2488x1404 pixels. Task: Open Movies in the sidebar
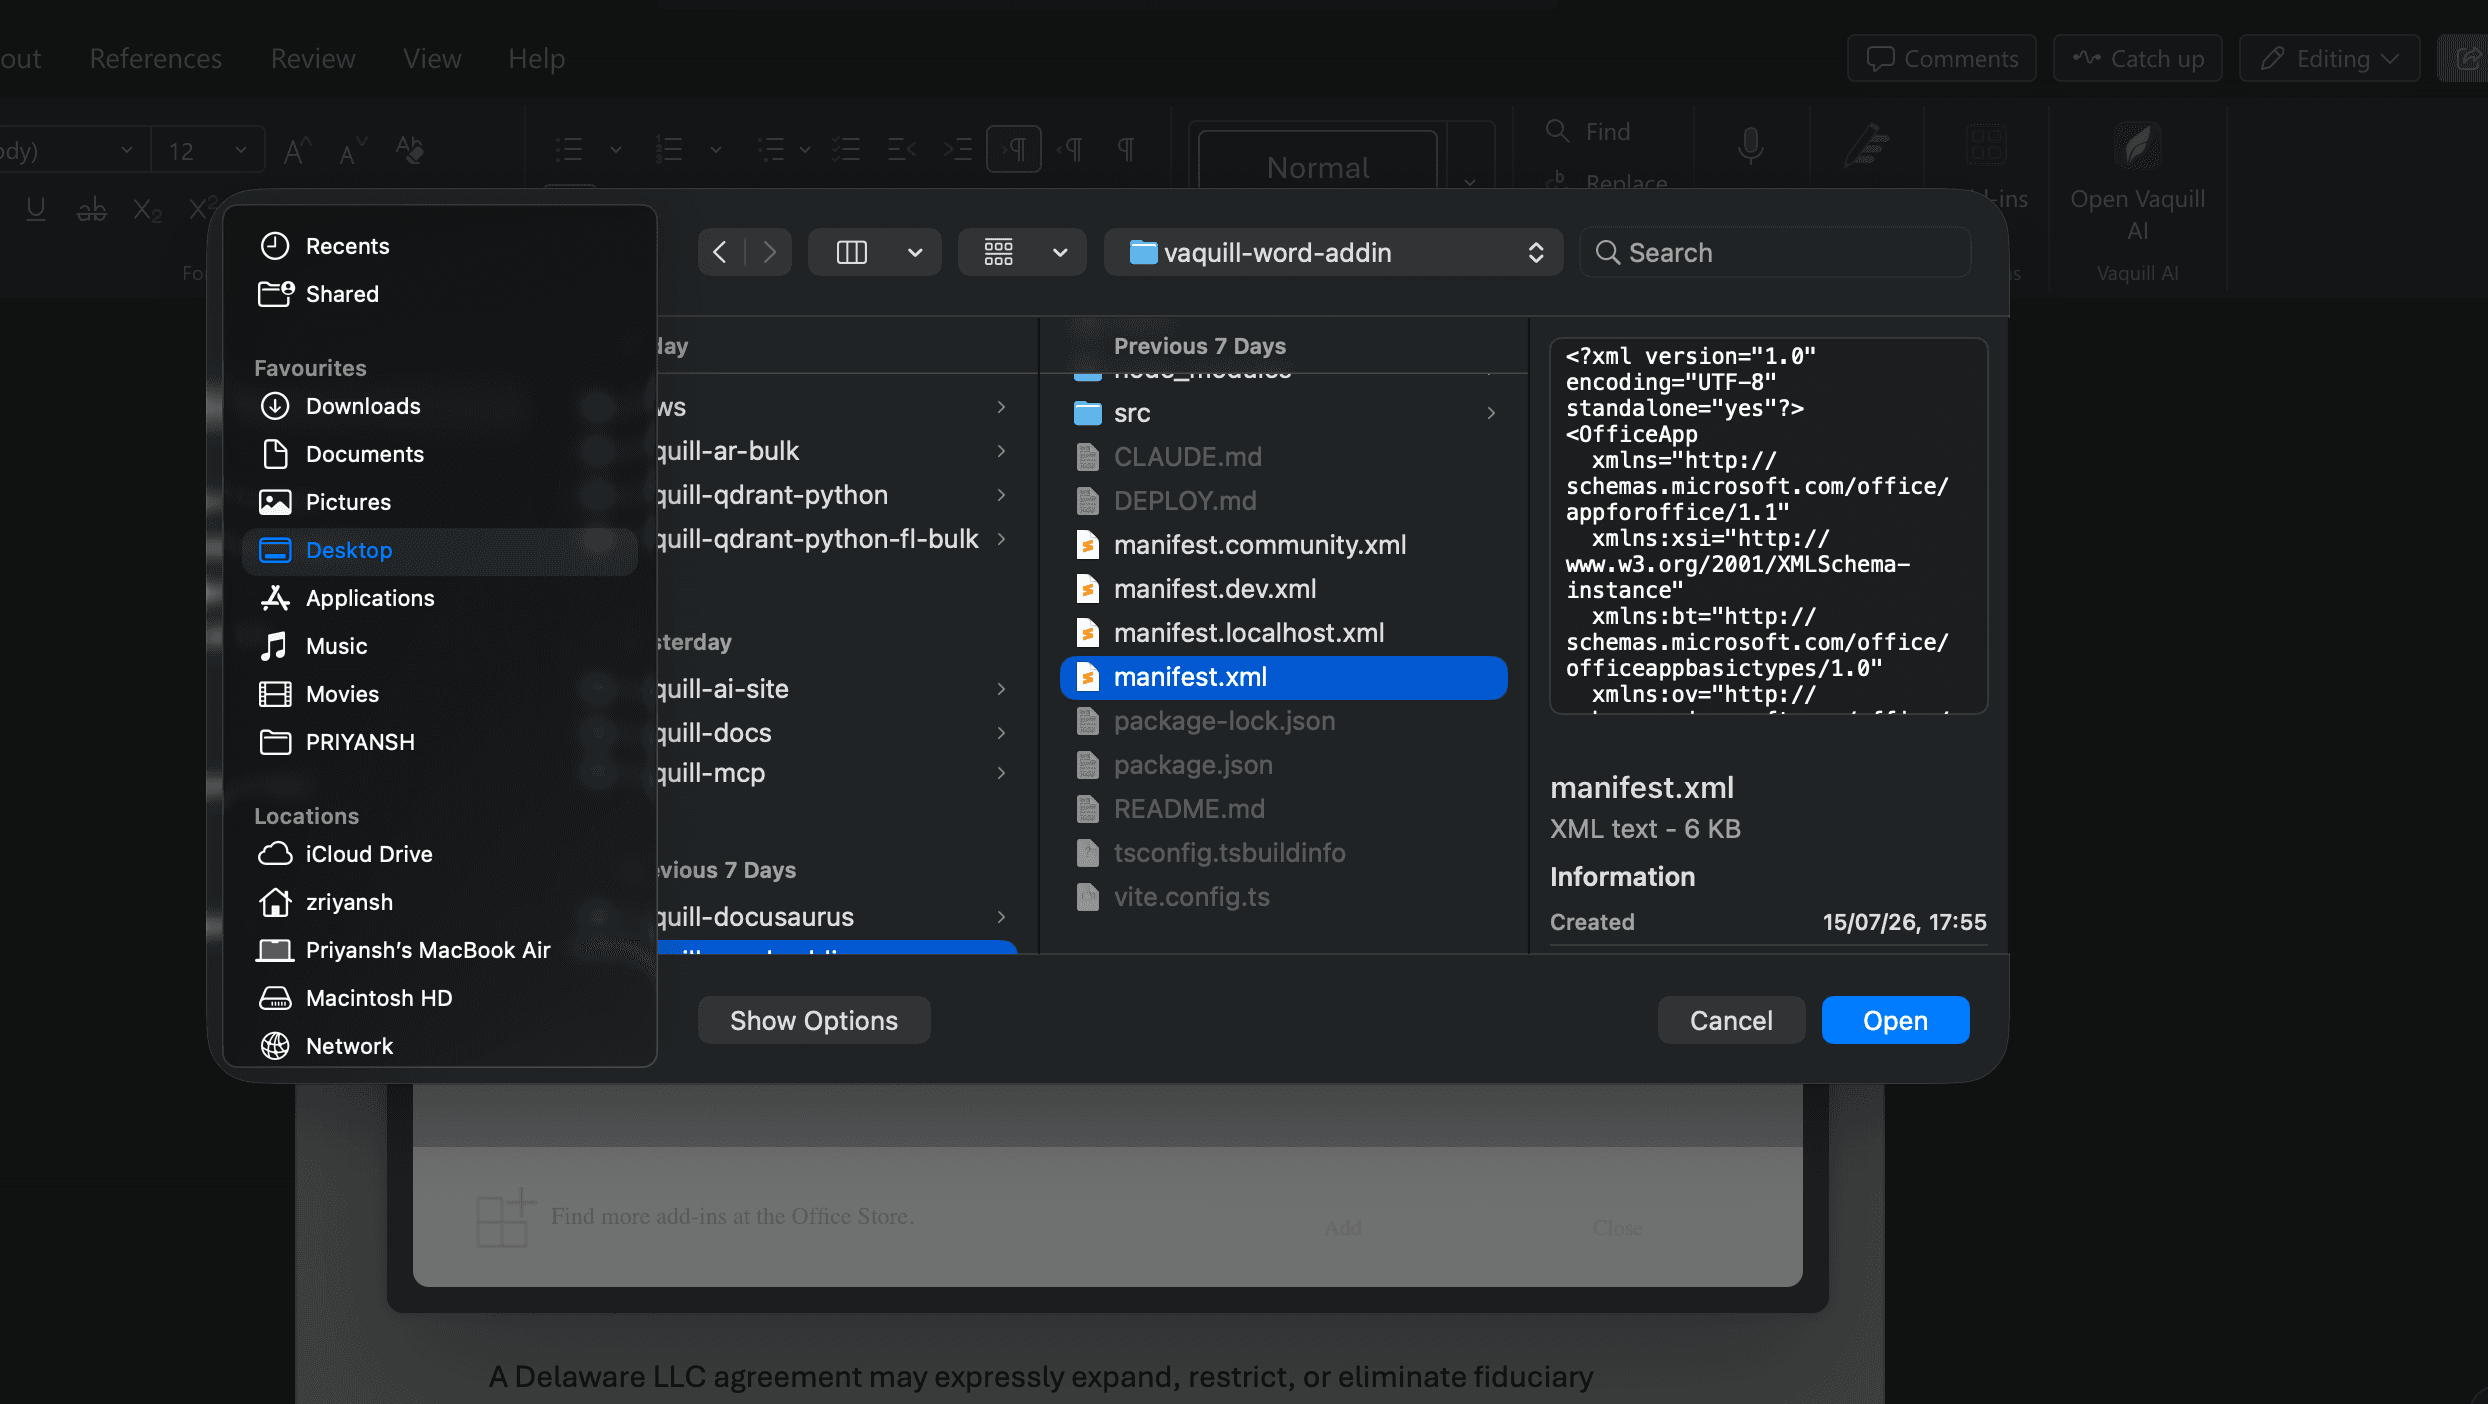click(440, 694)
